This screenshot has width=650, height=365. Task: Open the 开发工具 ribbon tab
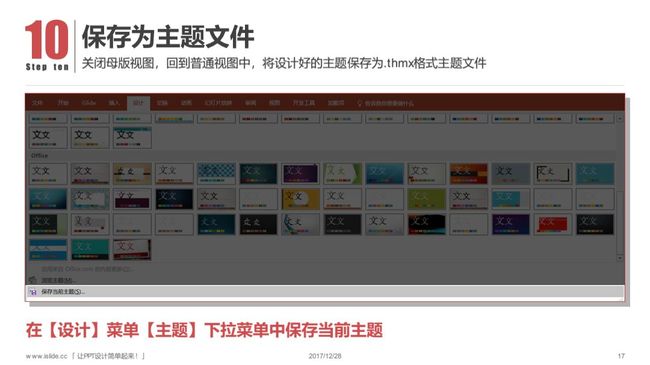304,102
